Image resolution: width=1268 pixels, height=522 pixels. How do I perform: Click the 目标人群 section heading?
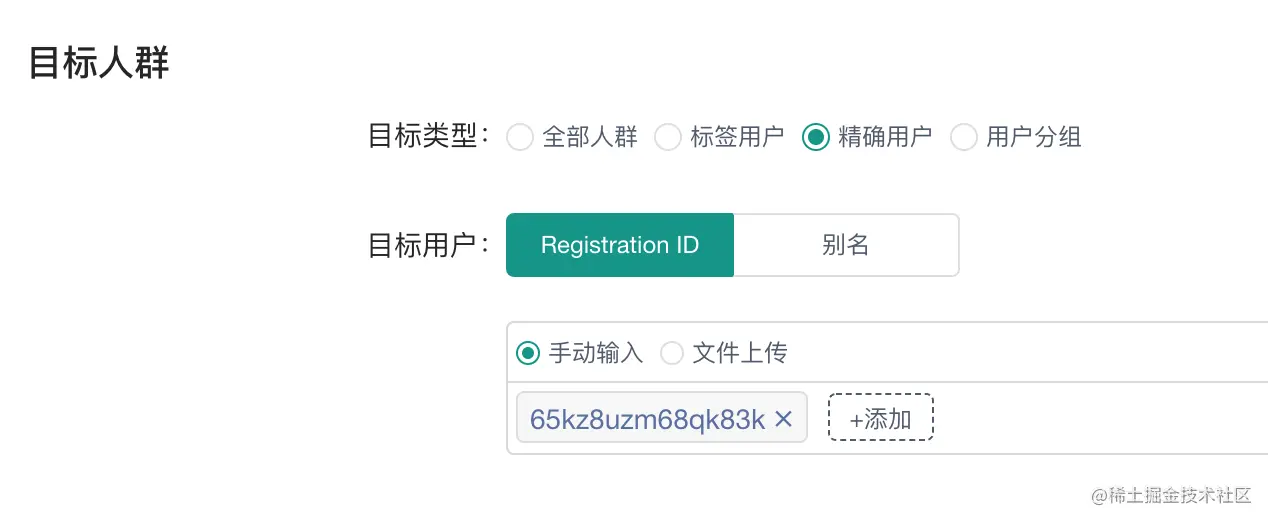tap(99, 62)
